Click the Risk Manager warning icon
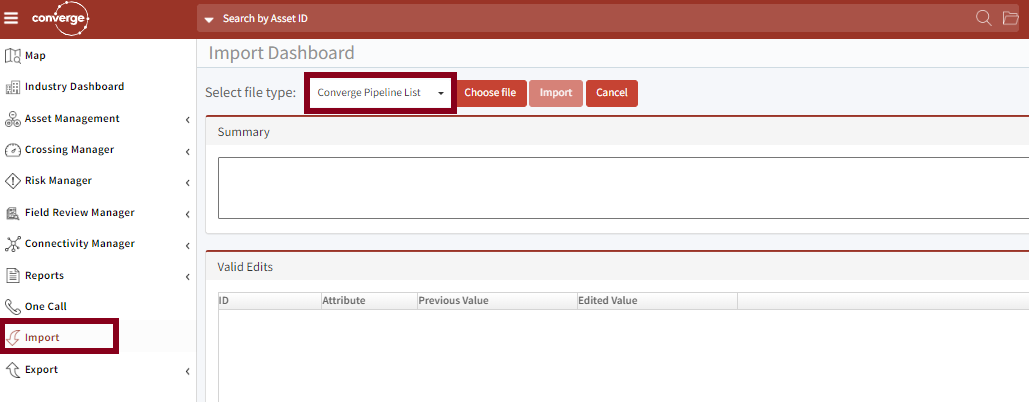Image resolution: width=1029 pixels, height=402 pixels. (12, 181)
